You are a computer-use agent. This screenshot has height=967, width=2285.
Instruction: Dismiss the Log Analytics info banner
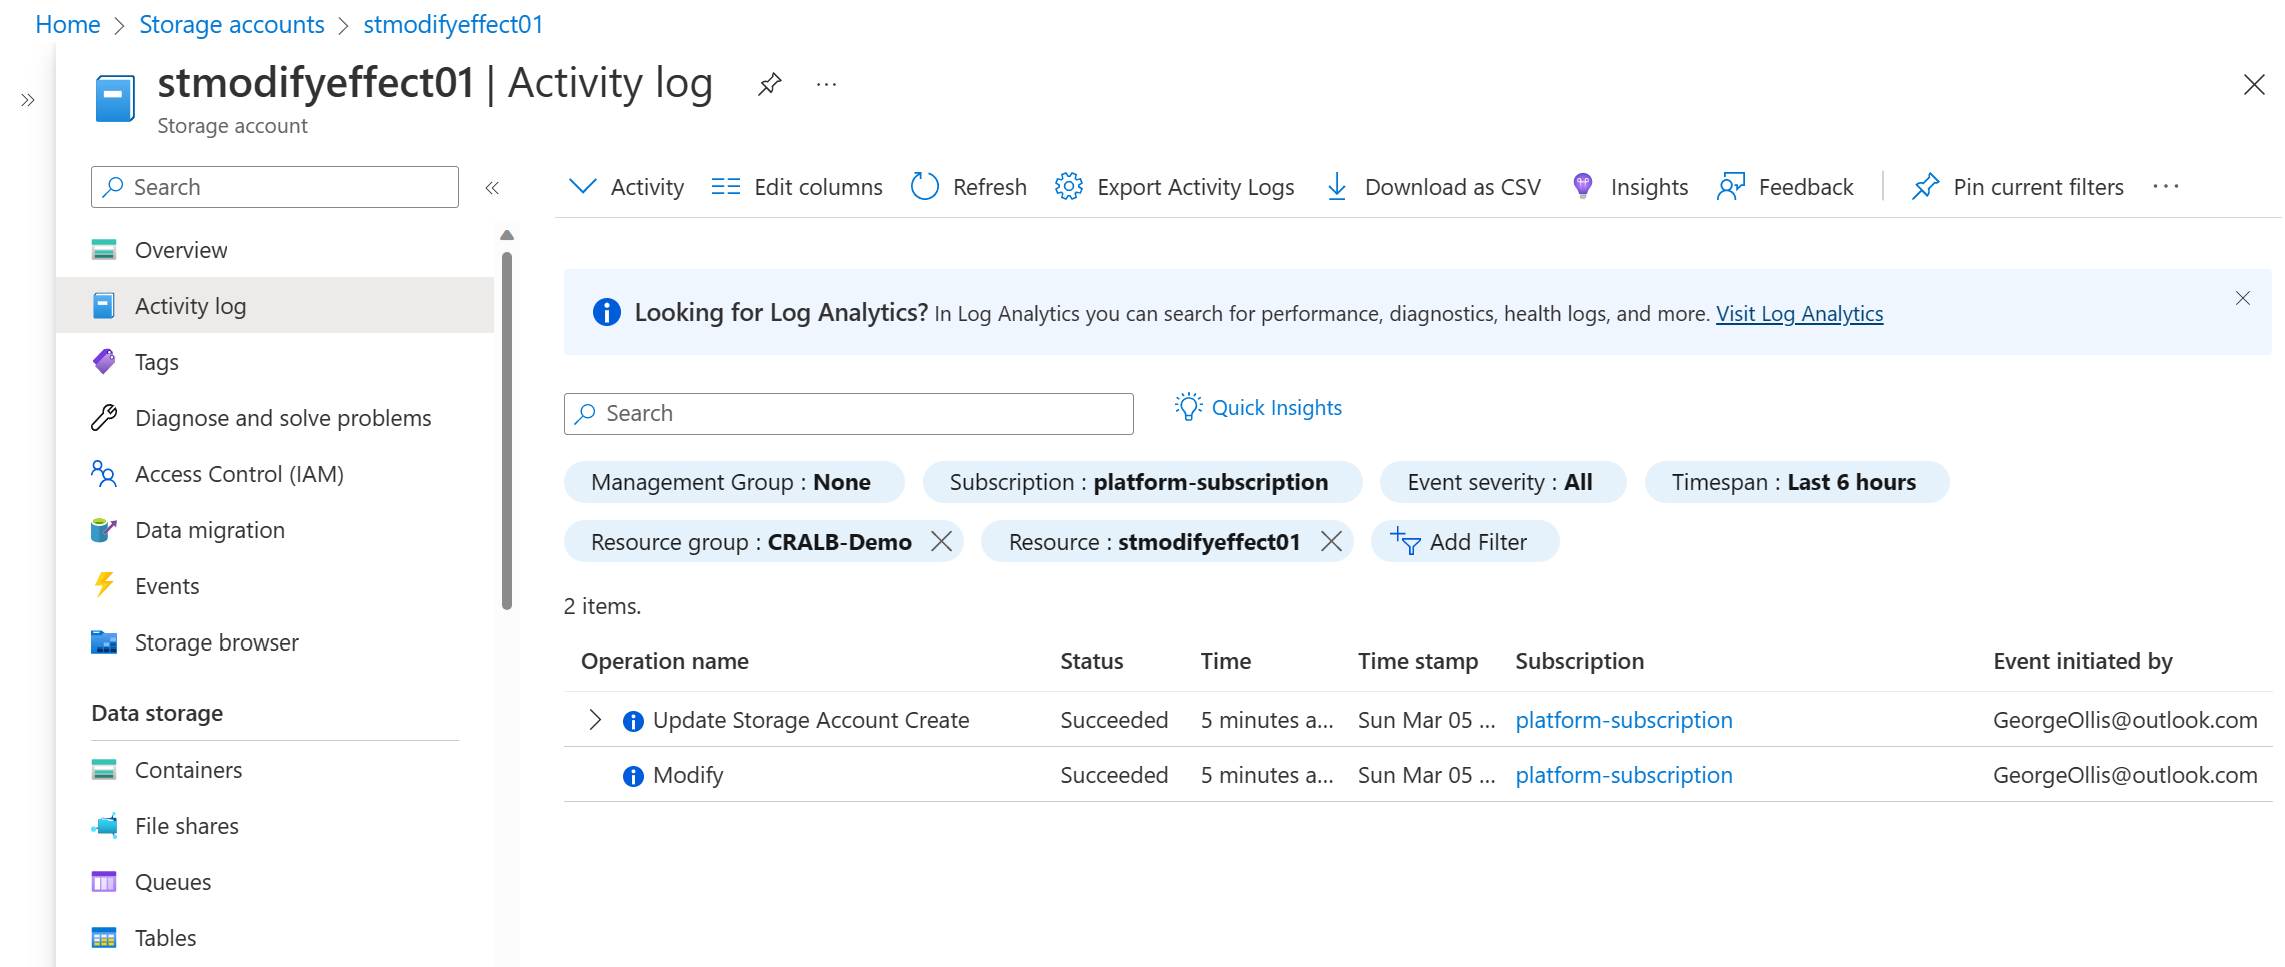click(x=2243, y=298)
